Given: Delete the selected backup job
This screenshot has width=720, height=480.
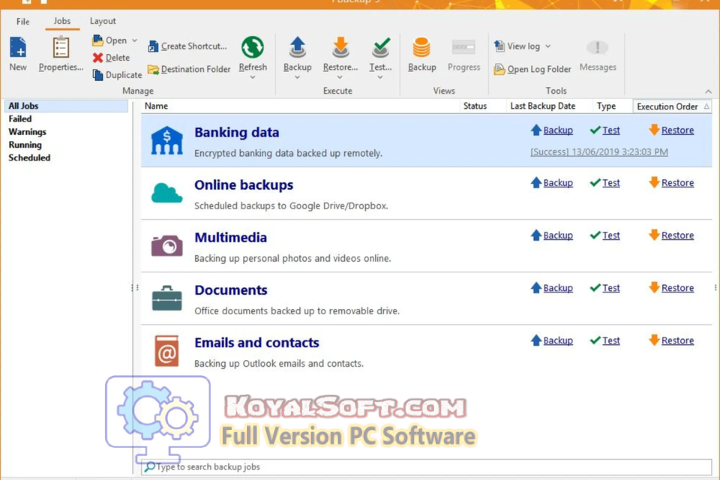Looking at the screenshot, I should click(x=111, y=57).
